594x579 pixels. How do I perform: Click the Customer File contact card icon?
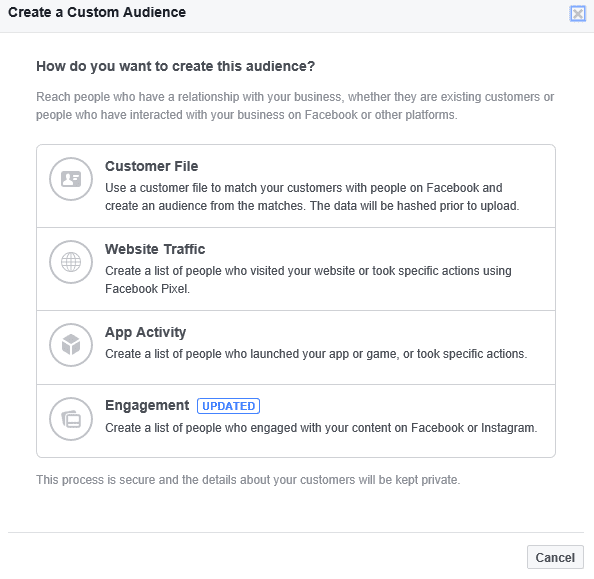click(71, 179)
